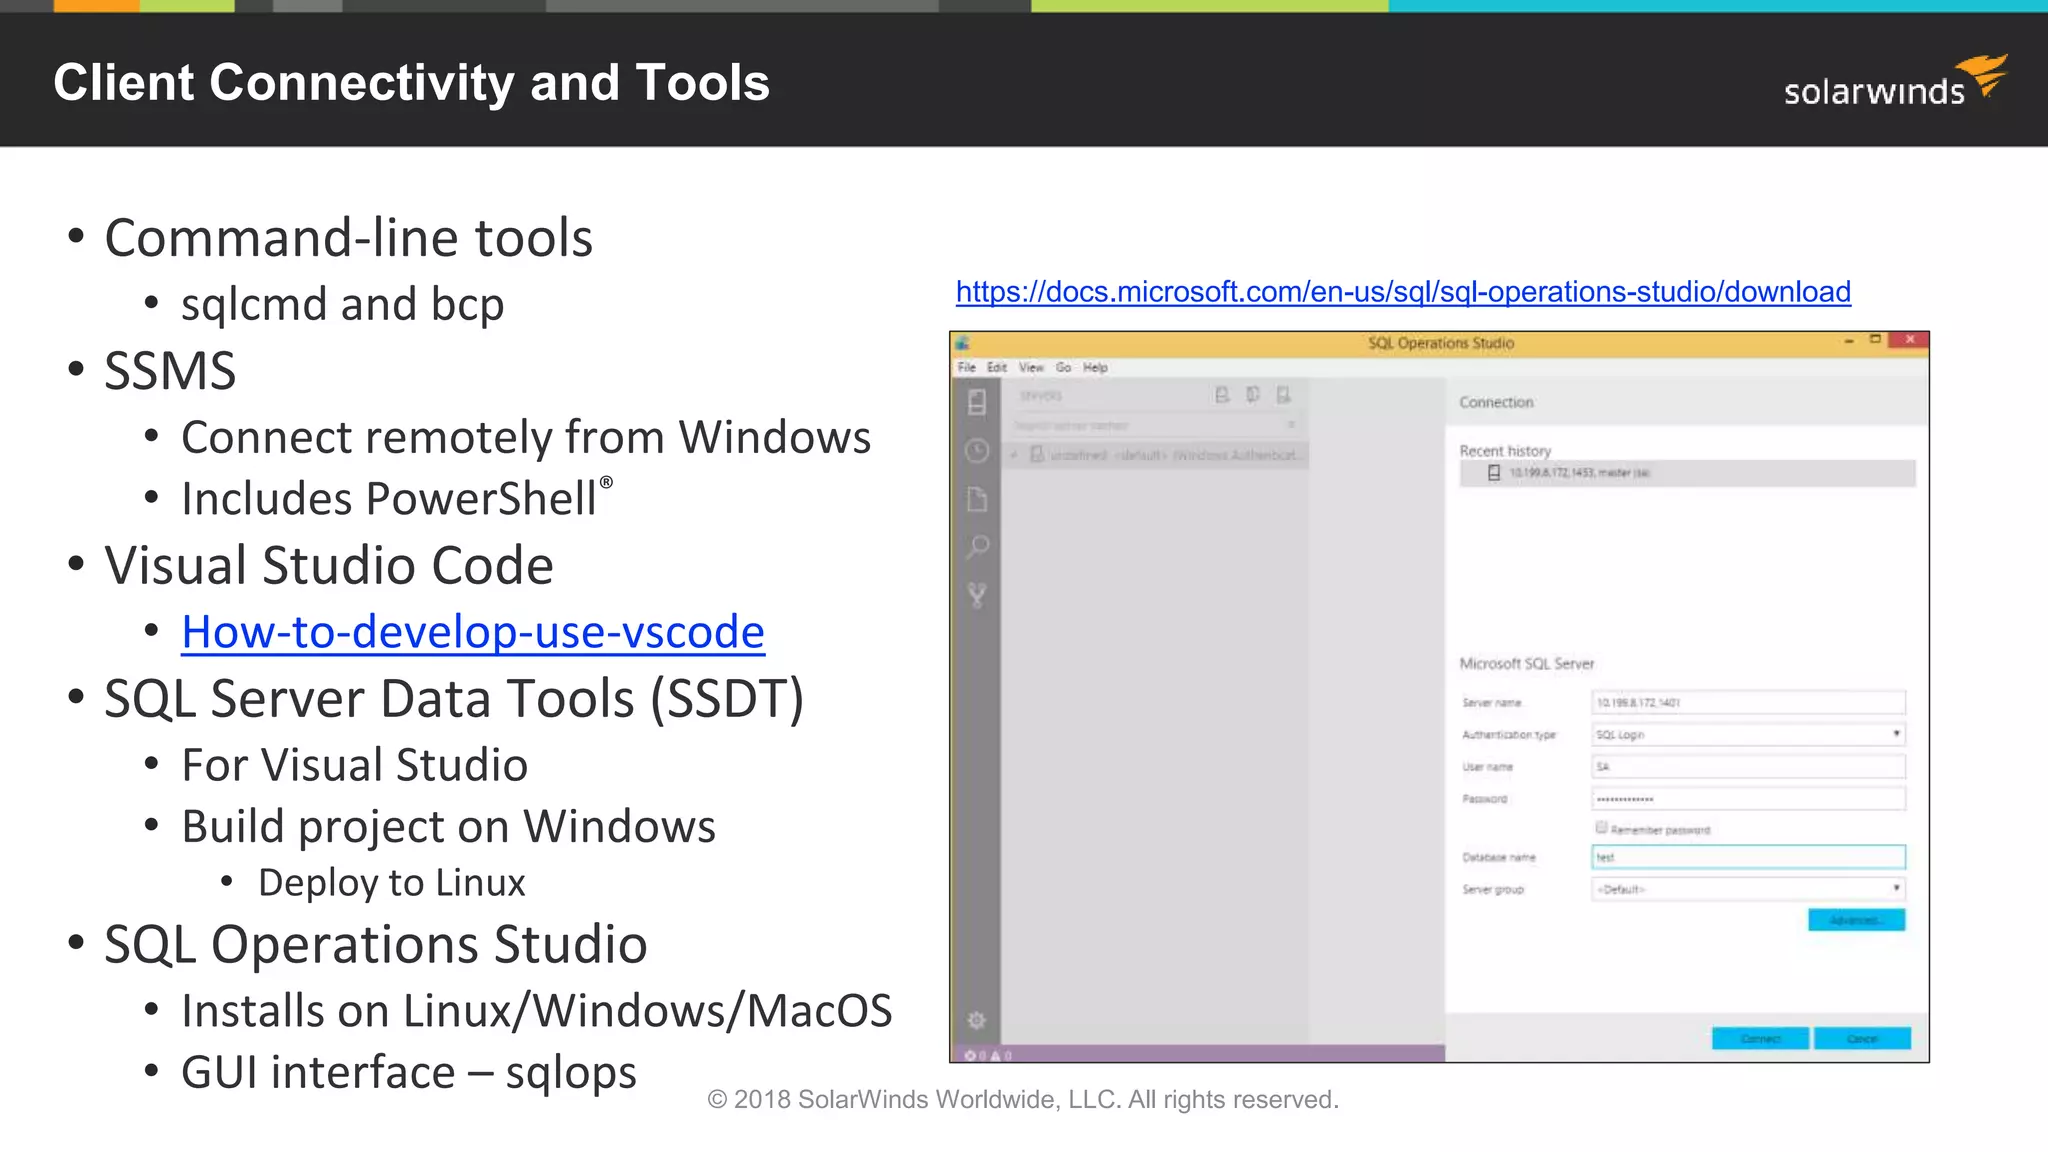Click the Servers panel header label
The height and width of the screenshot is (1152, 2048).
[x=1040, y=396]
